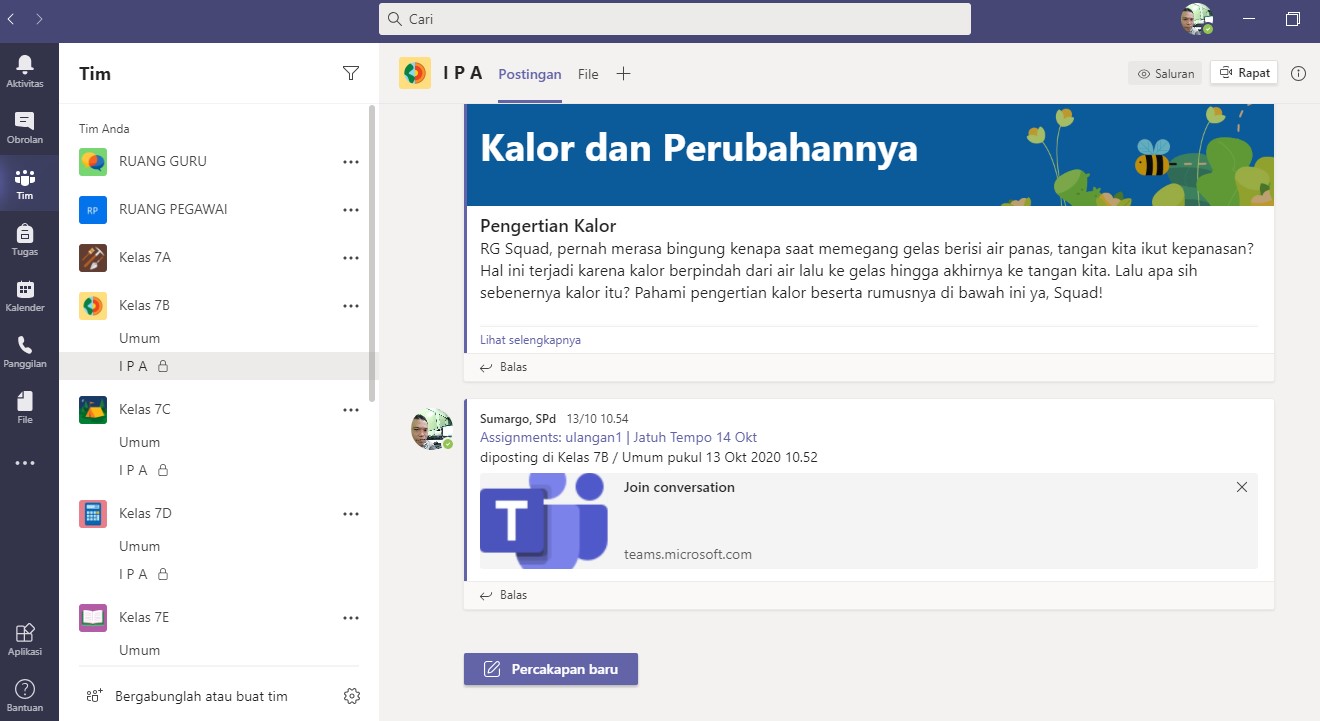This screenshot has height=721, width=1320.
Task: Add a new tab with plus
Action: 623,74
